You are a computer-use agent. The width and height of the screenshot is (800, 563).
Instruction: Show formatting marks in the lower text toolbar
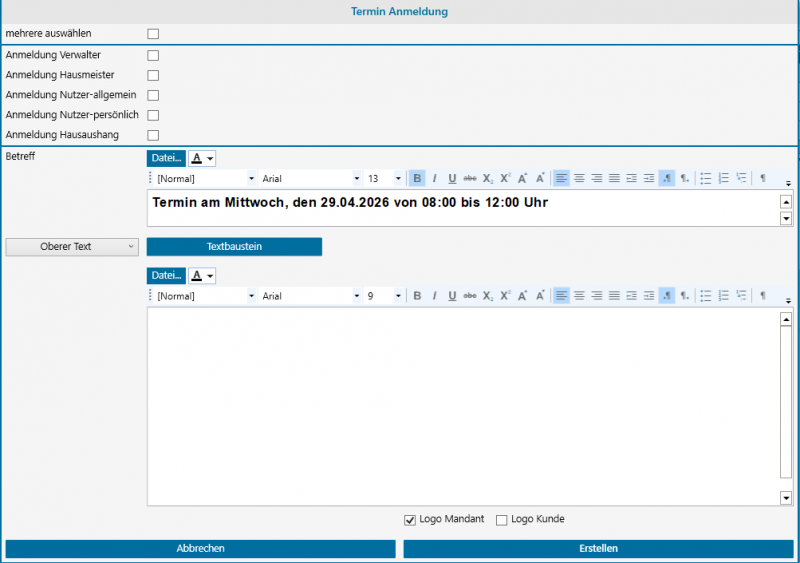pyautogui.click(x=763, y=296)
